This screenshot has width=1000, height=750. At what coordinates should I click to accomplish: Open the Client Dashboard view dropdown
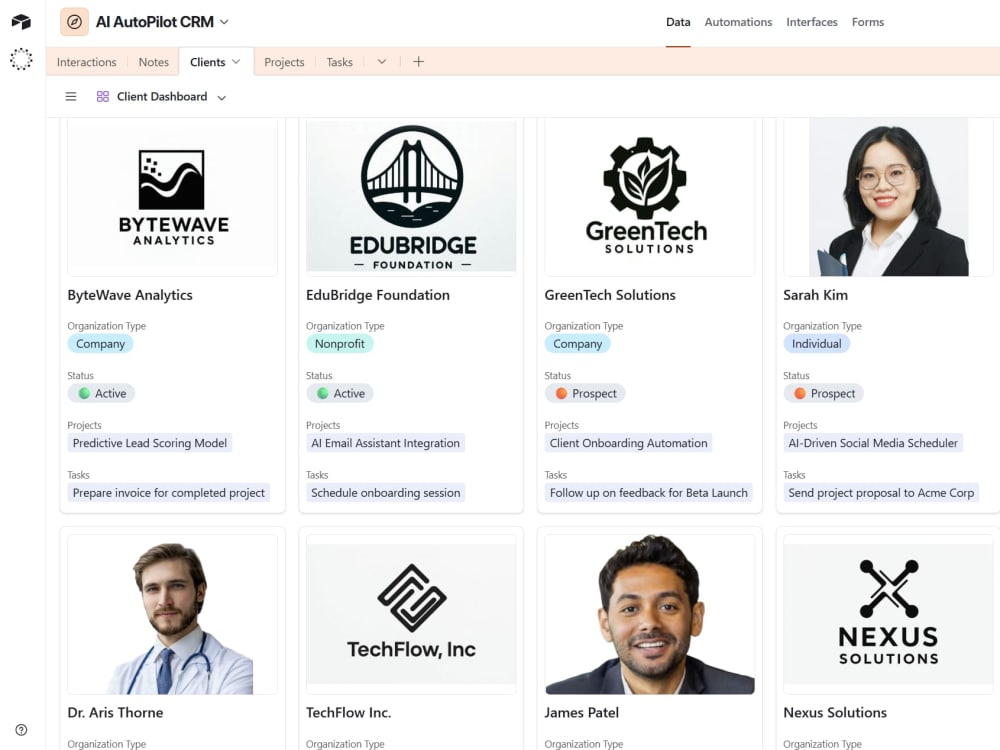(x=221, y=98)
